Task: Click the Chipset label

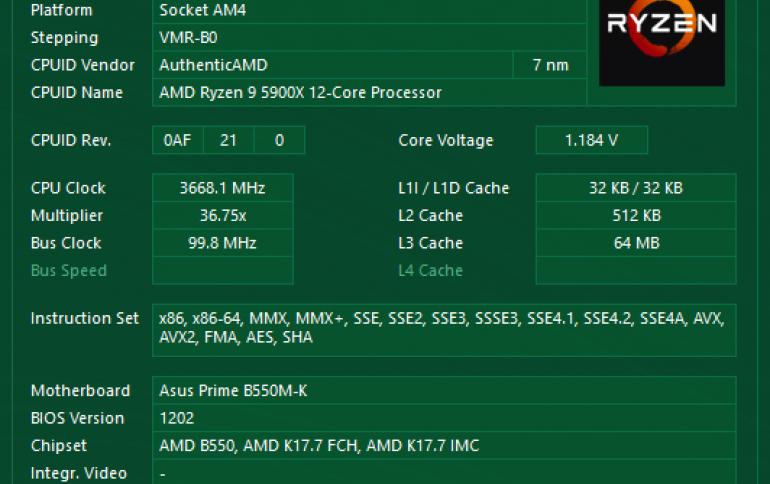Action: pyautogui.click(x=59, y=446)
